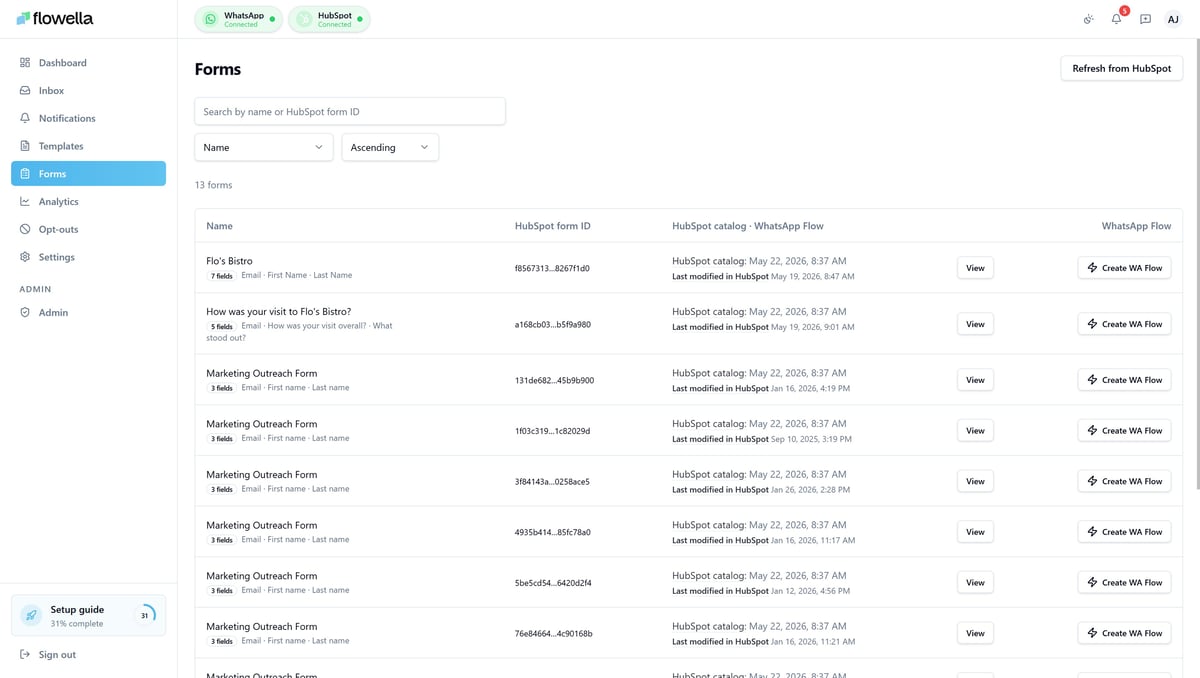Click the Name column header

(219, 226)
